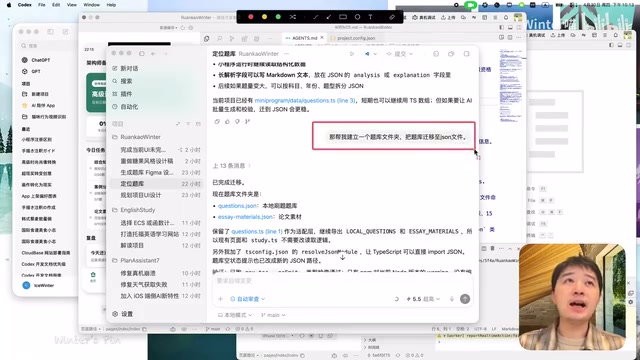Collapse the RuankaoWinter project folder
This screenshot has height=360, width=640.
tap(136, 137)
